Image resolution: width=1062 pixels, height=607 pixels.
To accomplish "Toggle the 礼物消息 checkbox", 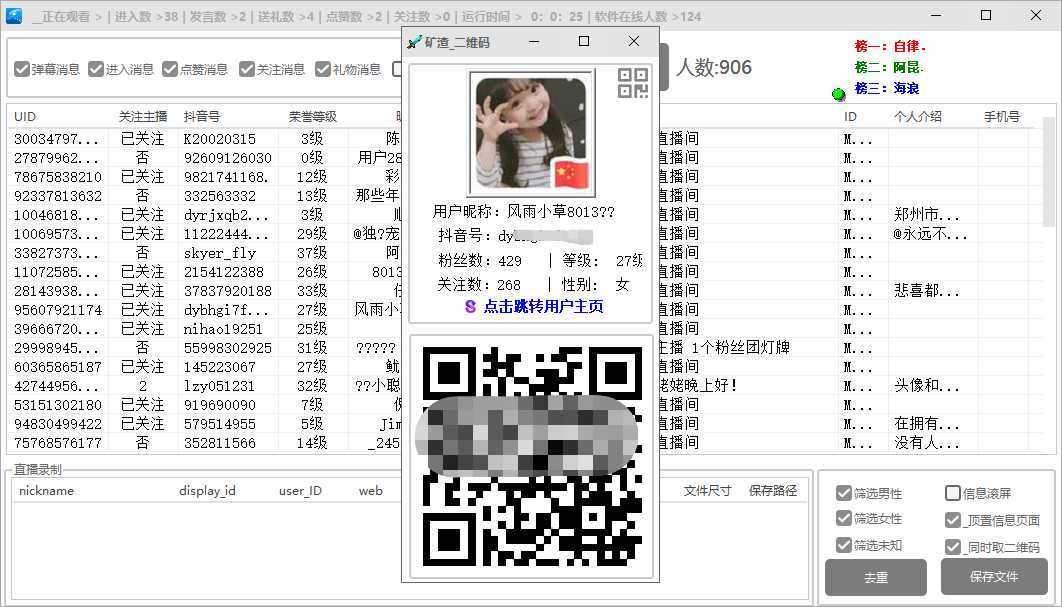I will click(x=320, y=70).
